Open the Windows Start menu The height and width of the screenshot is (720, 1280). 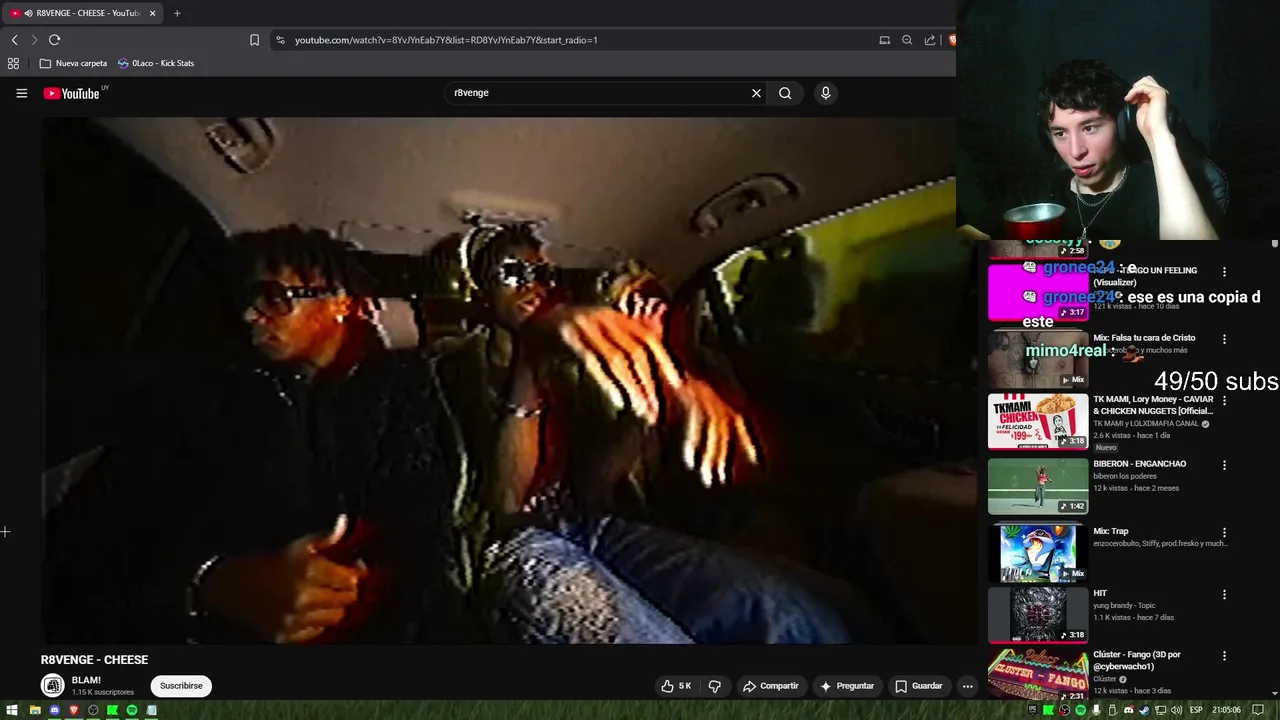pos(14,710)
